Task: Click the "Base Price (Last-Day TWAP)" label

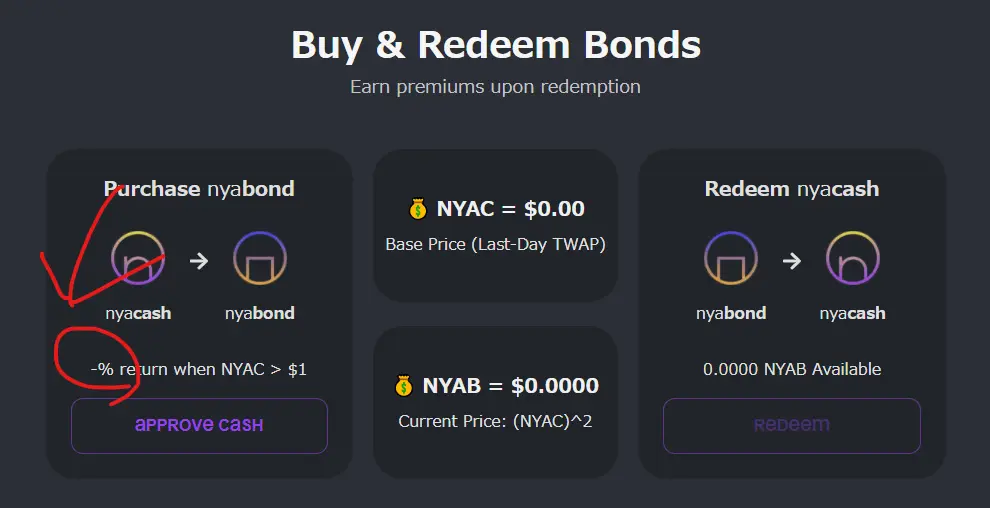Action: [x=495, y=244]
